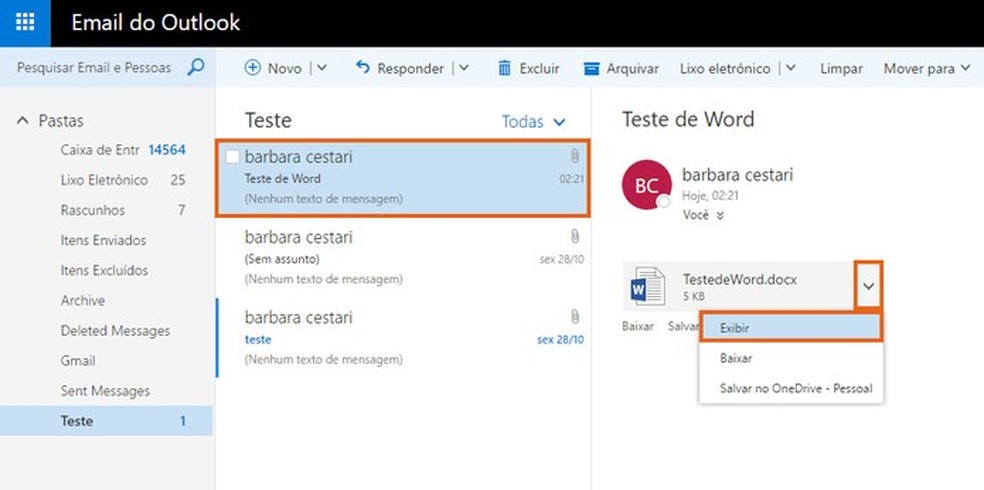Open the unread teste message
Viewport: 984px width, 490px height.
403,338
